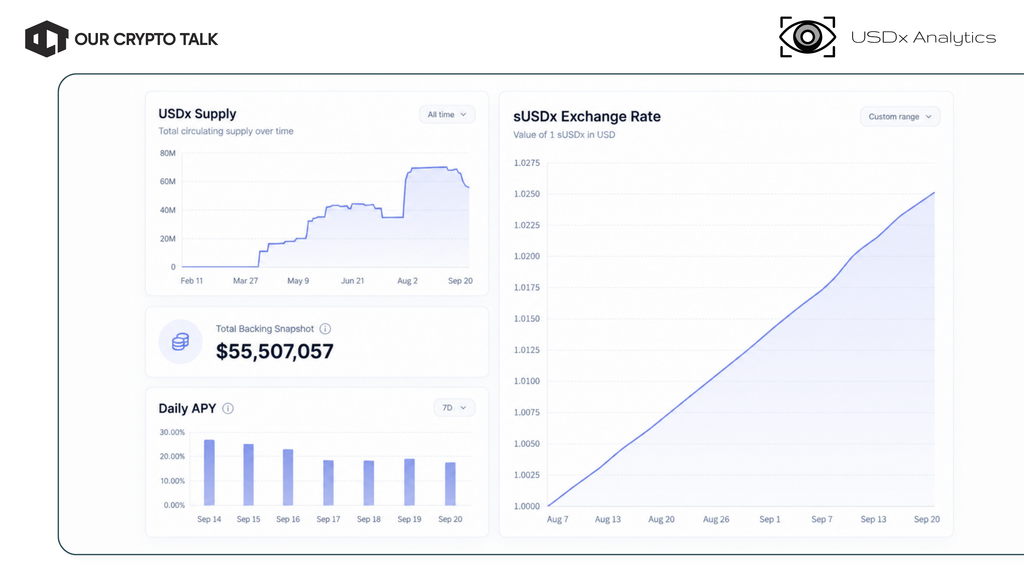Click the Mar 27 label on supply chart

[x=246, y=281]
